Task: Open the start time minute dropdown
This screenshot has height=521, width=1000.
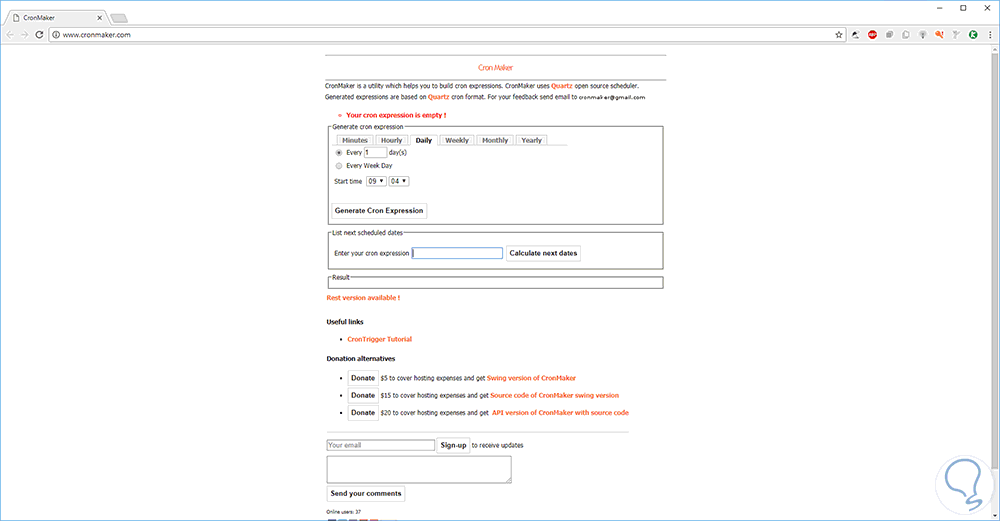Action: click(x=399, y=182)
